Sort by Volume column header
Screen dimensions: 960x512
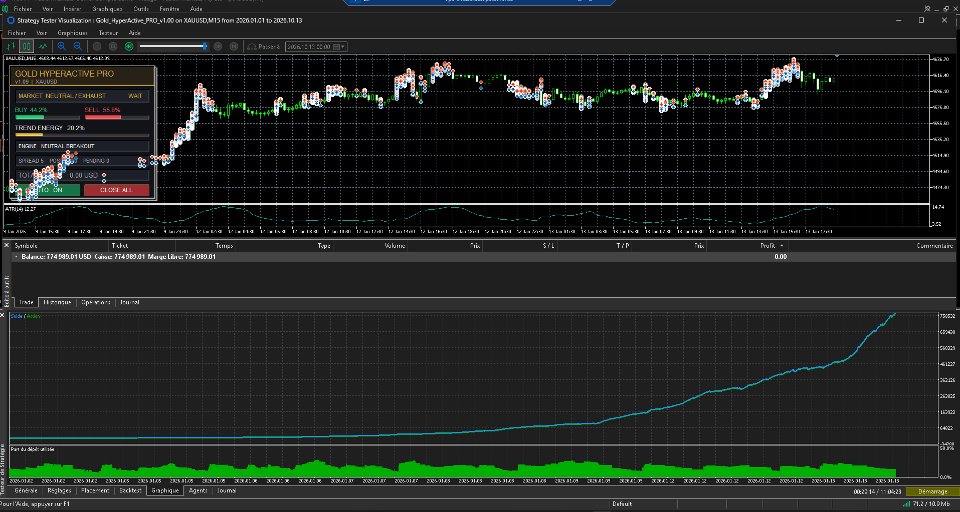tap(394, 246)
